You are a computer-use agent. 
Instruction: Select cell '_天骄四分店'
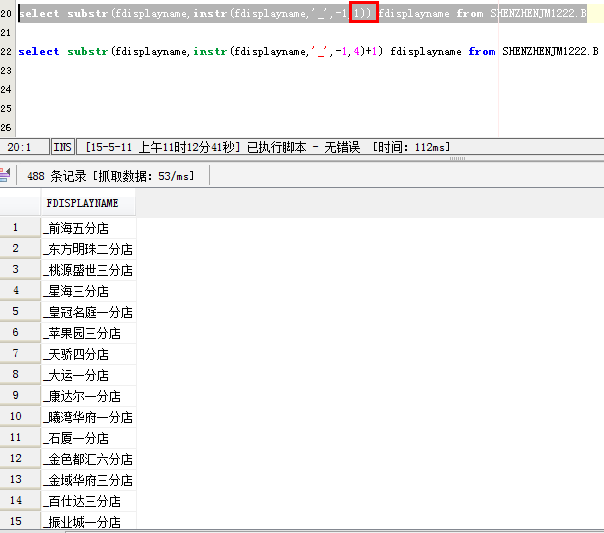[88, 354]
